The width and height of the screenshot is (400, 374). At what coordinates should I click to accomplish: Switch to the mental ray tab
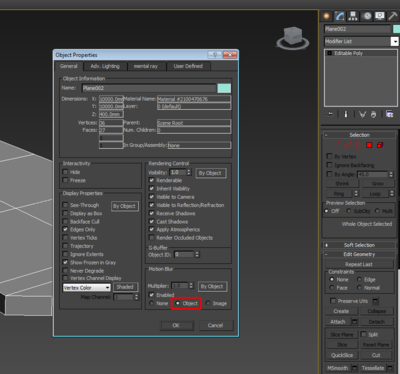click(x=146, y=66)
